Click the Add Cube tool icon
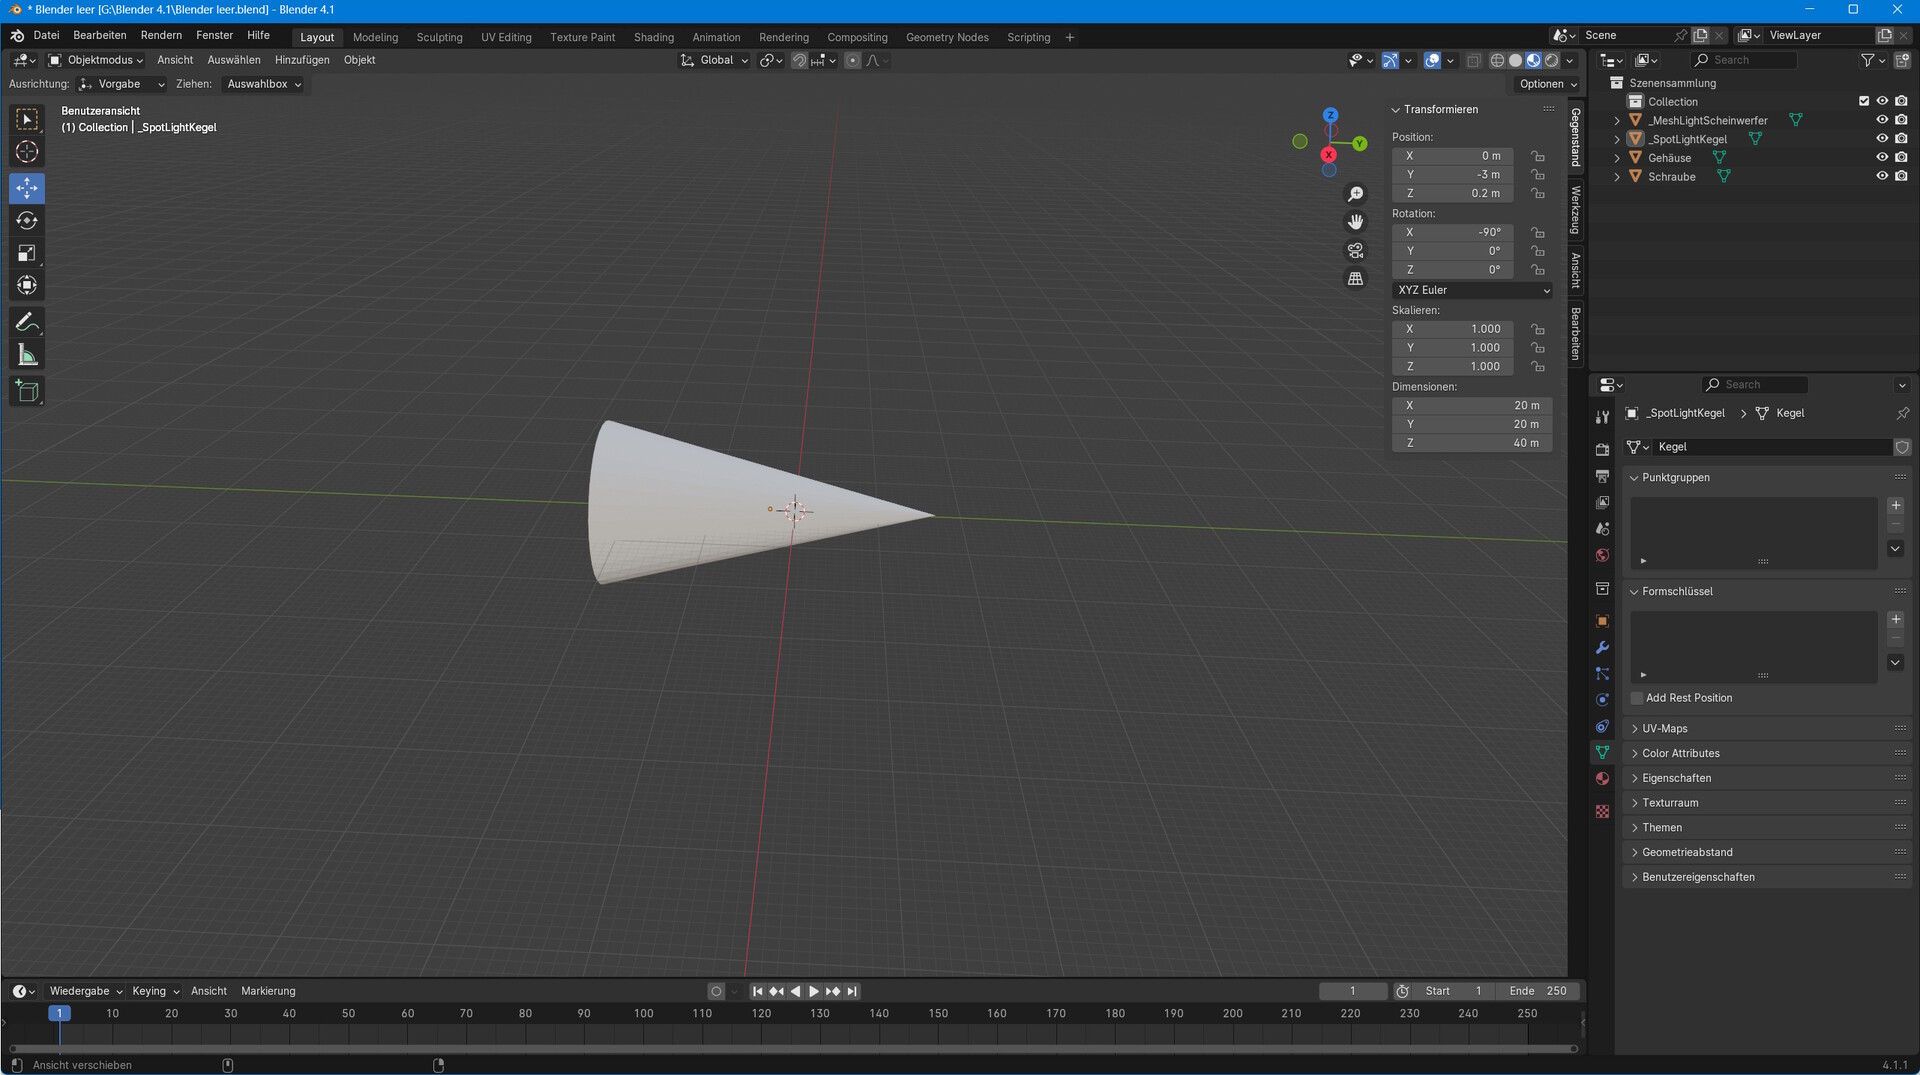This screenshot has height=1075, width=1920. click(x=27, y=391)
